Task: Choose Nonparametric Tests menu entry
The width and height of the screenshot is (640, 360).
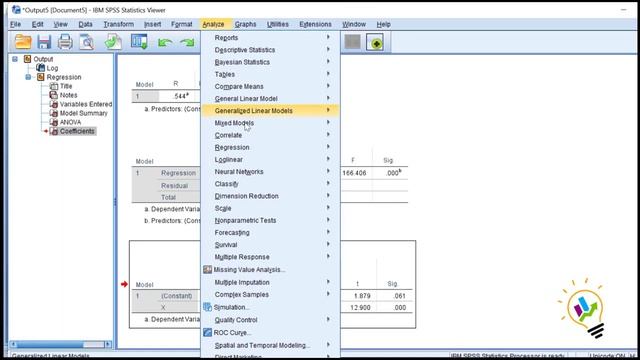Action: tap(270, 220)
